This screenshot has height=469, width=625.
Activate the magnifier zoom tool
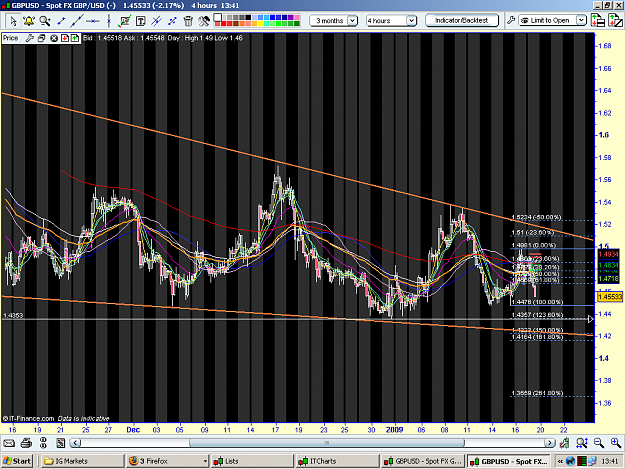(x=45, y=21)
